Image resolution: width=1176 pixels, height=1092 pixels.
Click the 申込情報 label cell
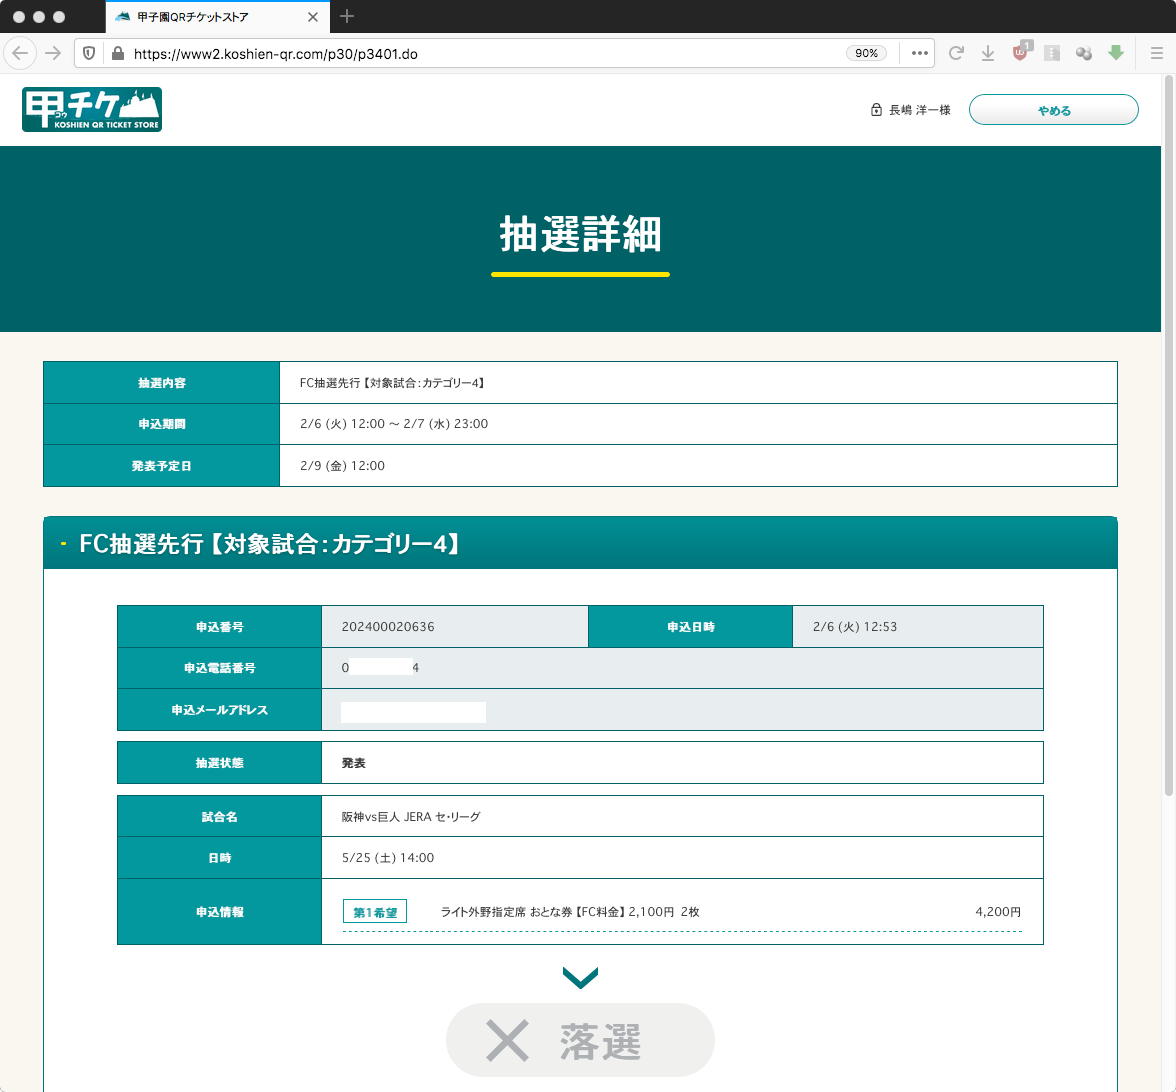pos(219,912)
